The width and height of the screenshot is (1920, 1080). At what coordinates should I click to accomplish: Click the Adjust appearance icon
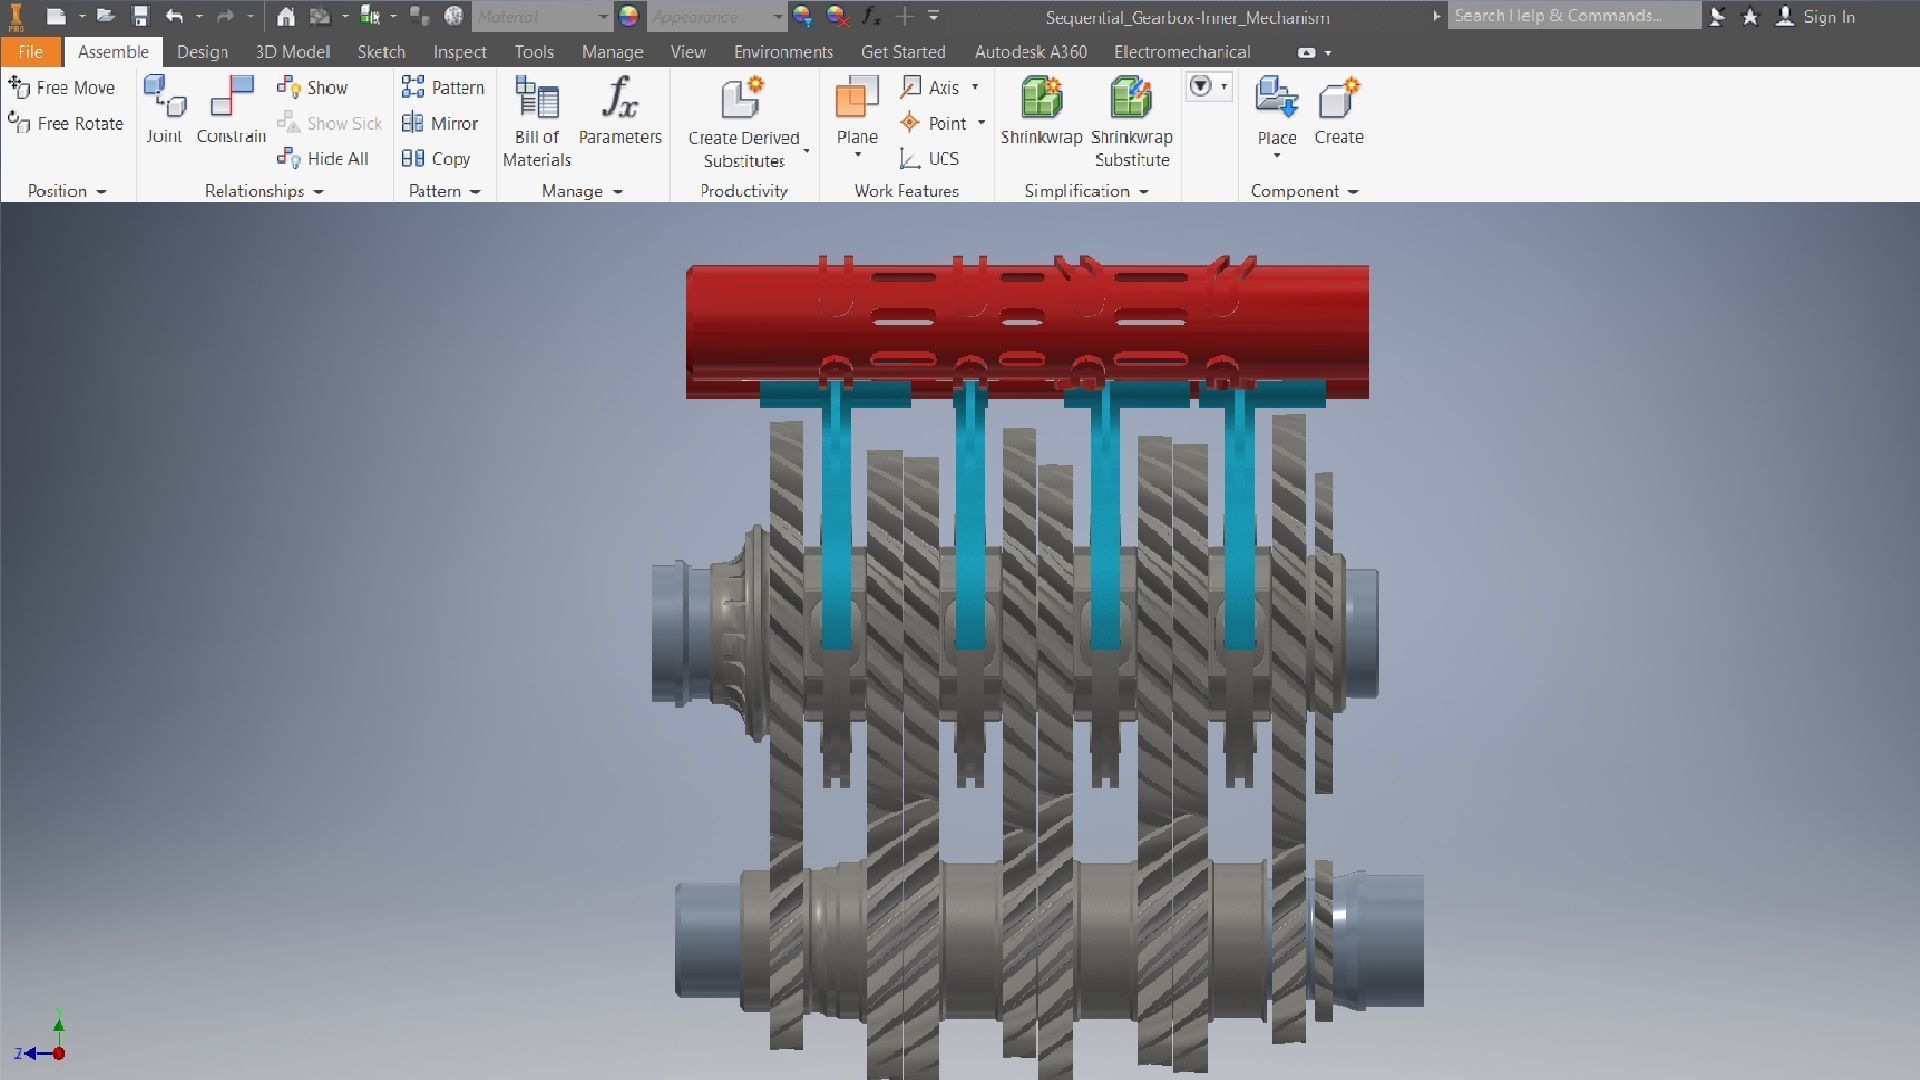click(802, 16)
